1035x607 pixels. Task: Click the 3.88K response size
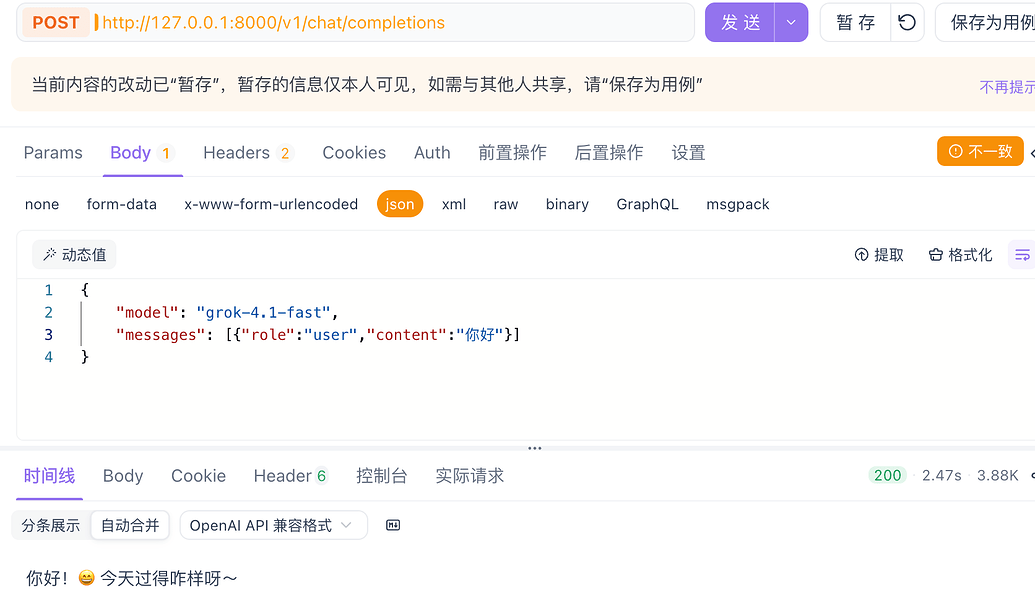coord(997,475)
